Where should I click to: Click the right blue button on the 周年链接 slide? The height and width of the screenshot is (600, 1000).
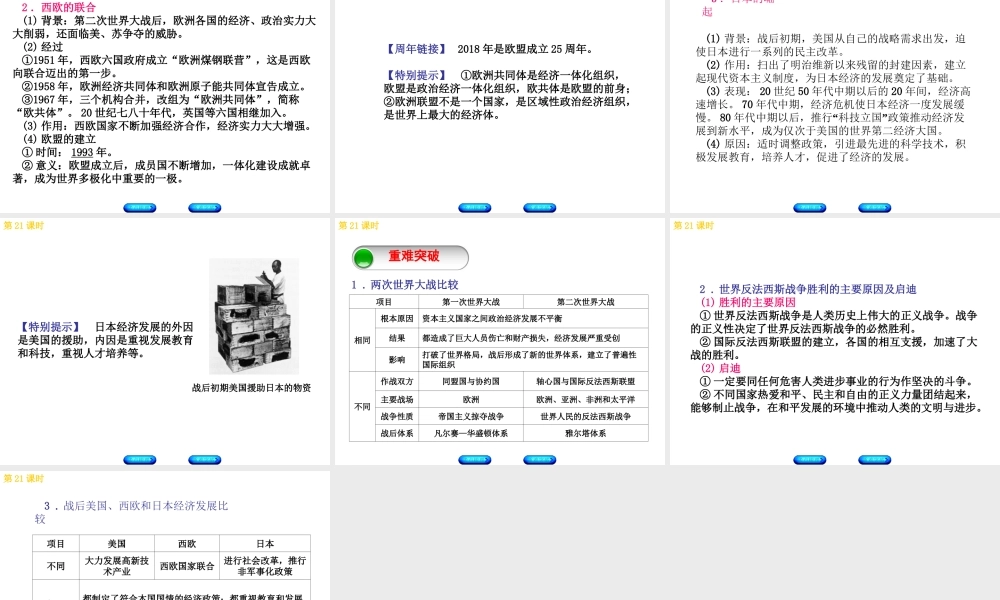pos(540,208)
